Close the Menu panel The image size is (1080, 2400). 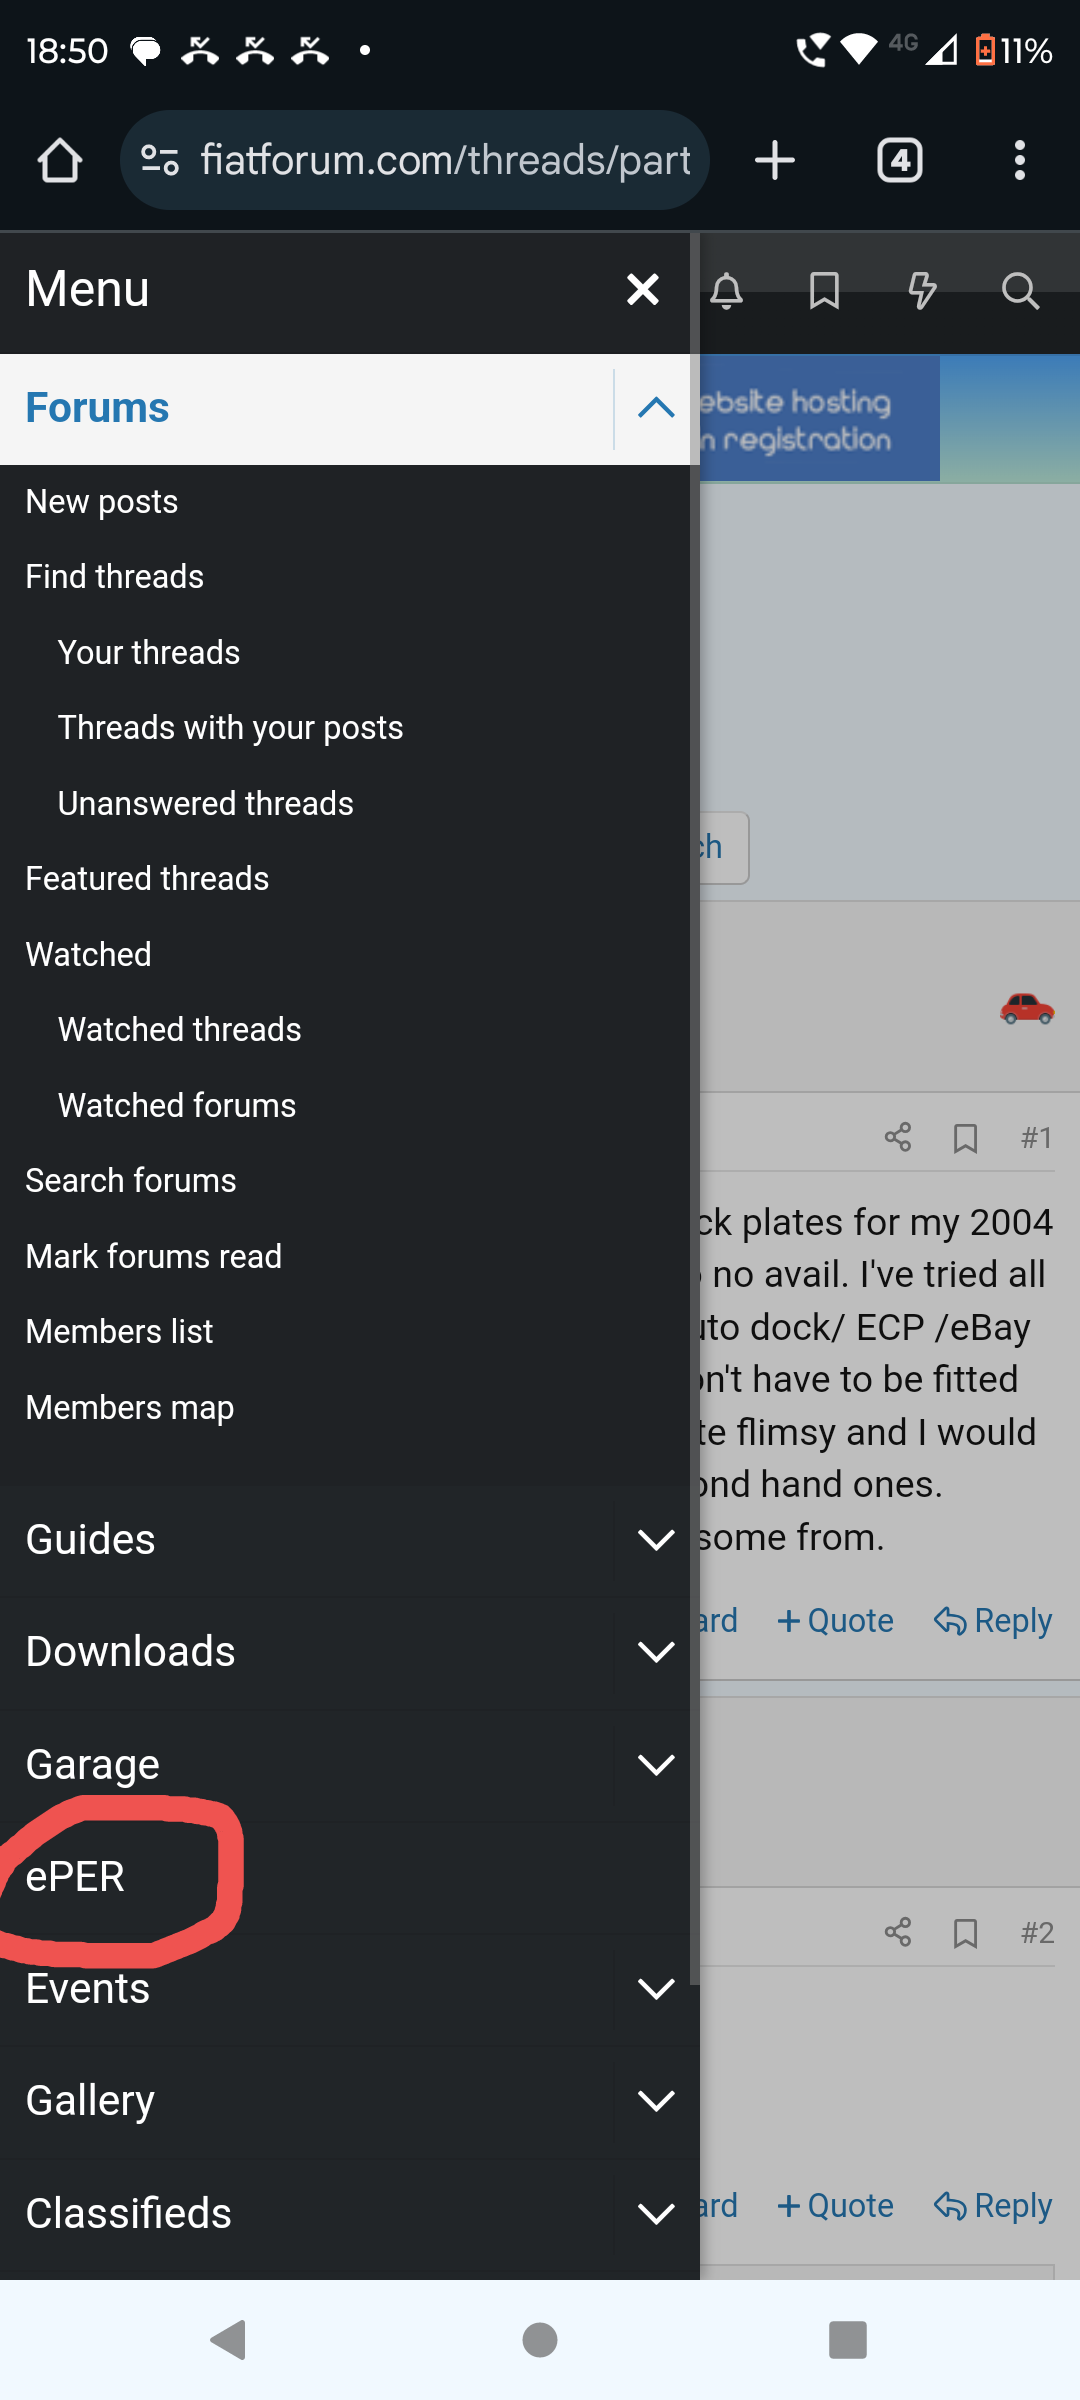tap(643, 290)
